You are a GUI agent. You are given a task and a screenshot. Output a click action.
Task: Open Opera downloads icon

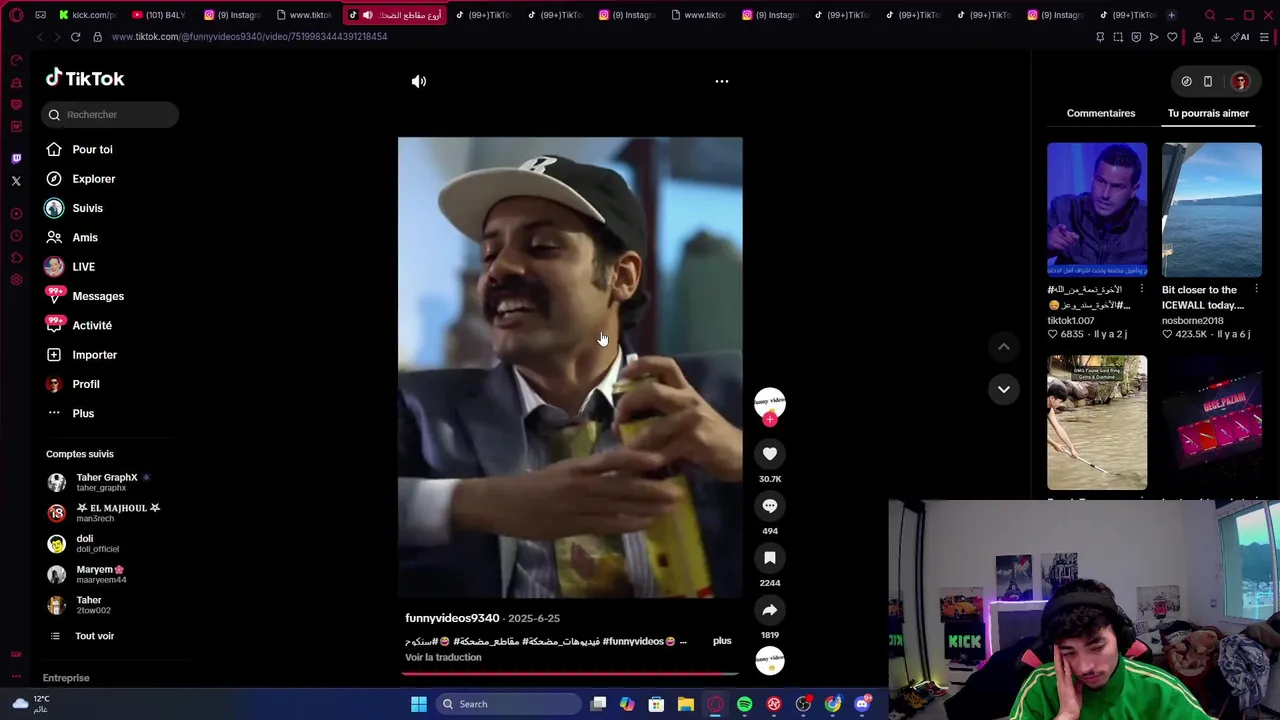(1216, 37)
